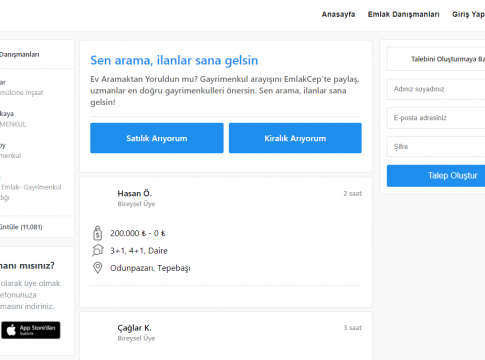Click the Talep Oluştur button
This screenshot has height=360, width=485.
436,176
